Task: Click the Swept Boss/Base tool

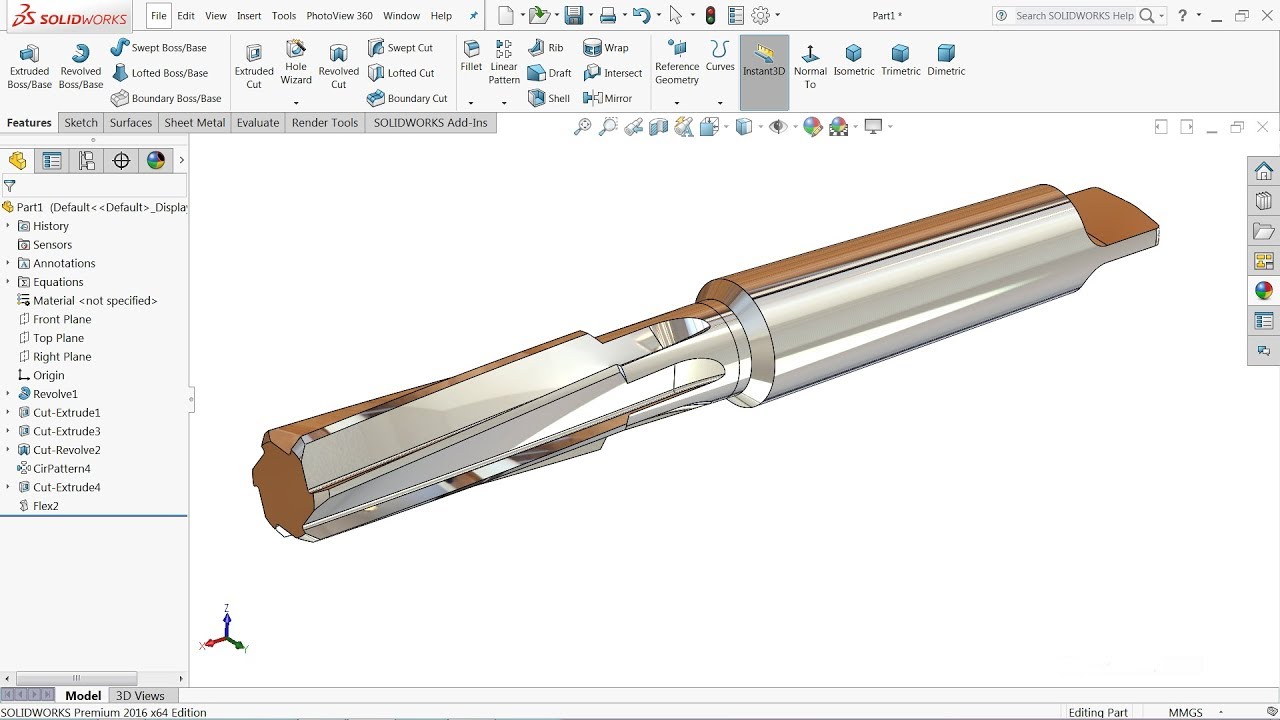Action: pyautogui.click(x=158, y=48)
